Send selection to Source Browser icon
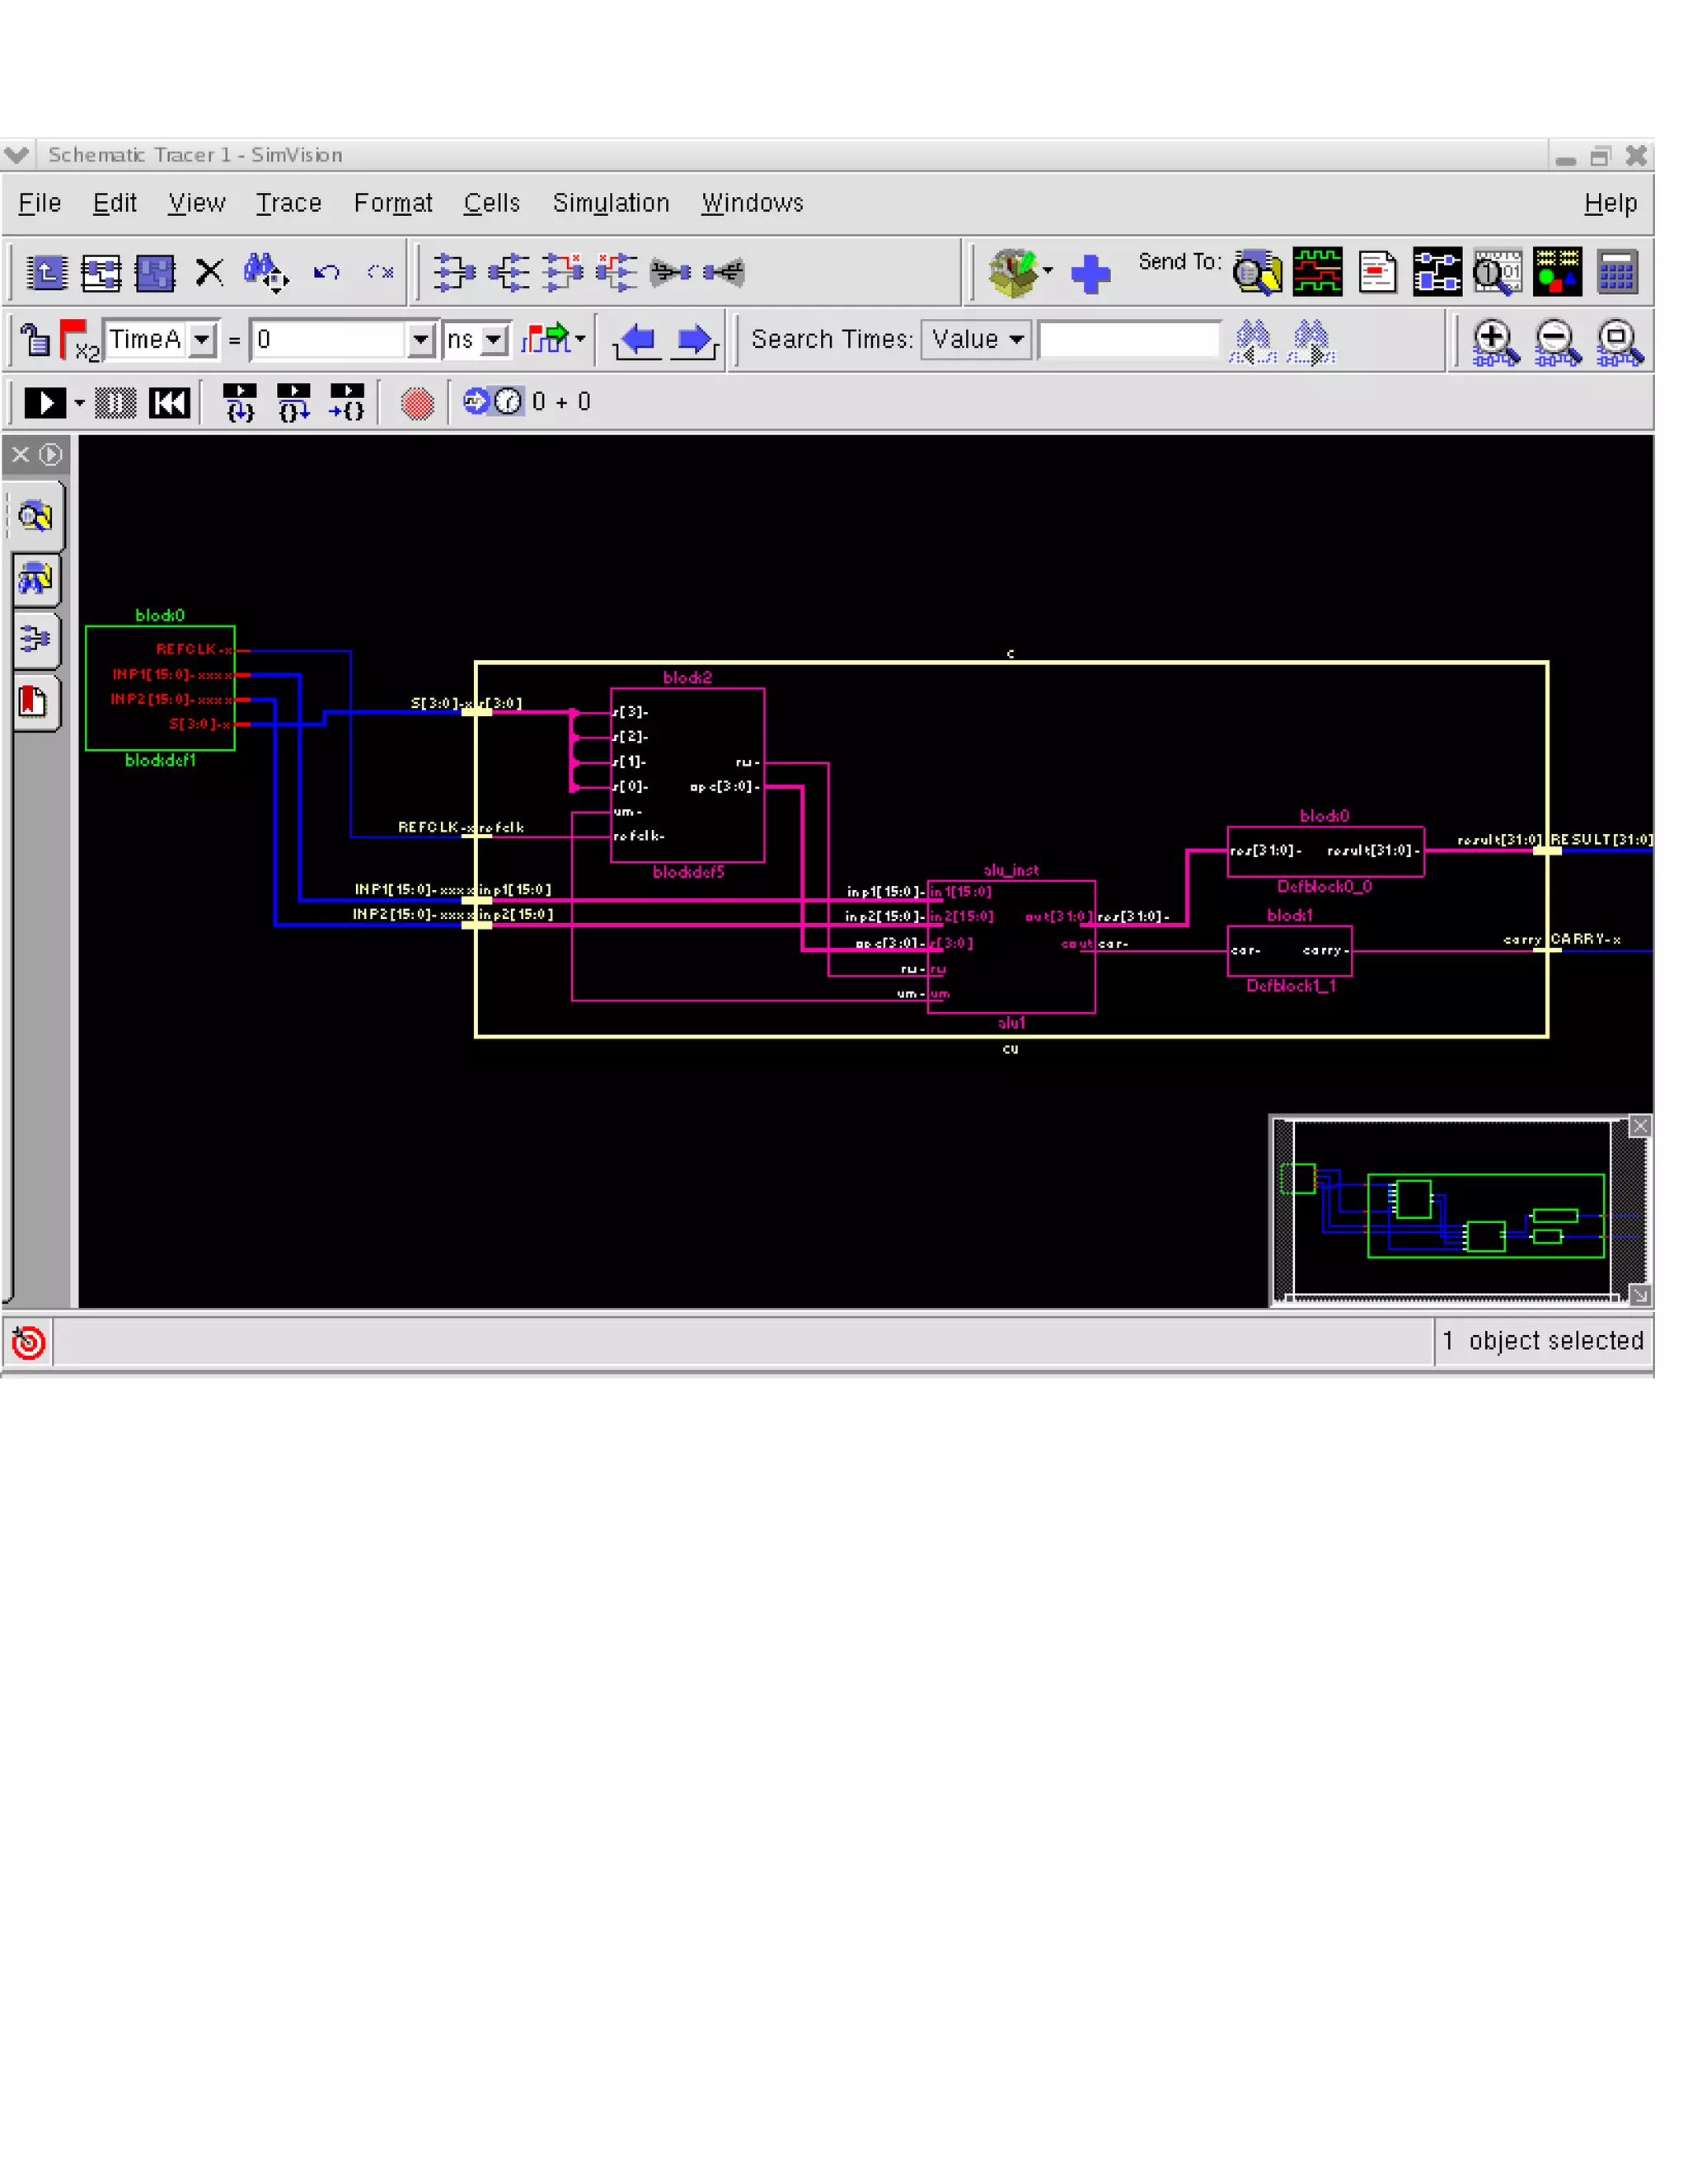Screen dimensions: 1688x2184 (x=1378, y=272)
